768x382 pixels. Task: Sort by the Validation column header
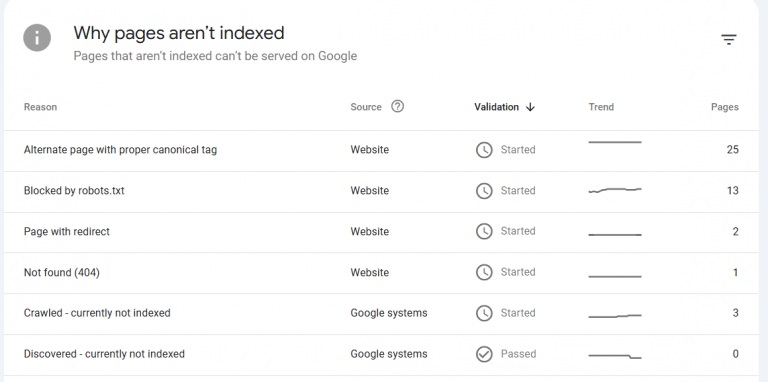[496, 107]
